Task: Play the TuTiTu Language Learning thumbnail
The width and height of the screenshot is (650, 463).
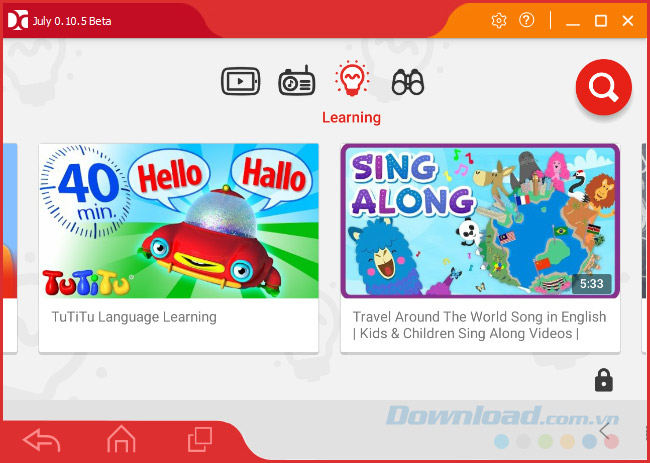Action: (x=179, y=221)
